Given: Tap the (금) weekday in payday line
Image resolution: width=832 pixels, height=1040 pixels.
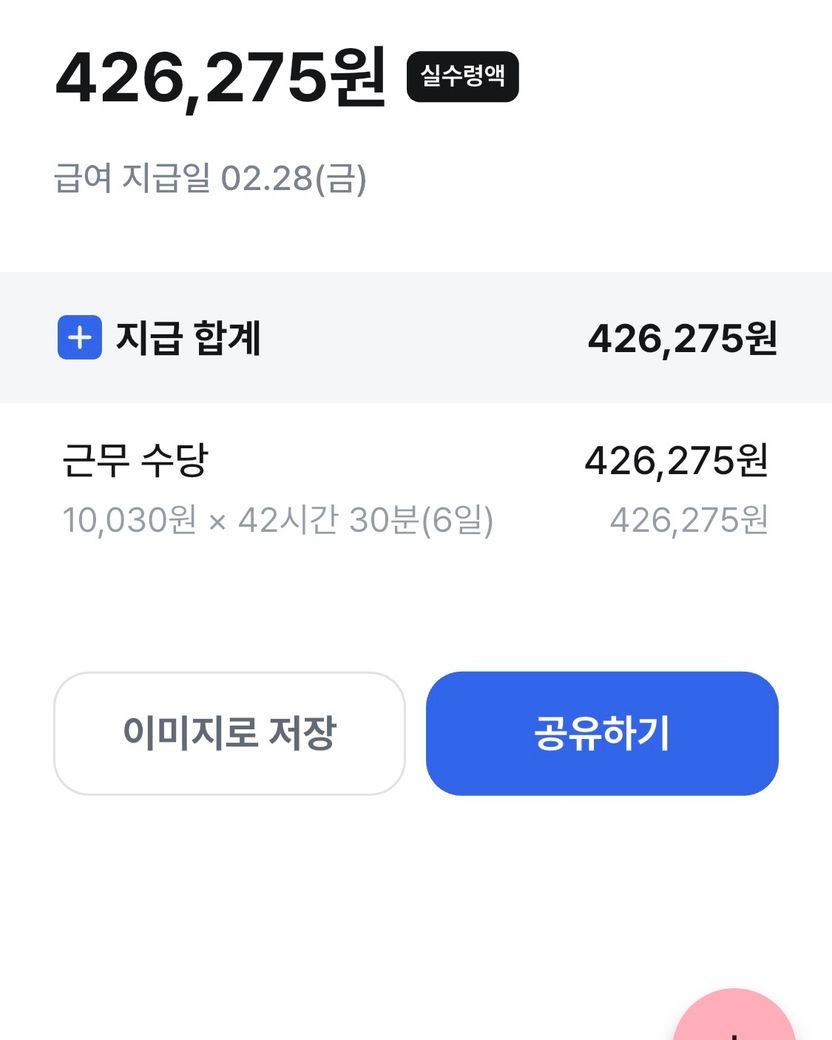Looking at the screenshot, I should (x=341, y=180).
